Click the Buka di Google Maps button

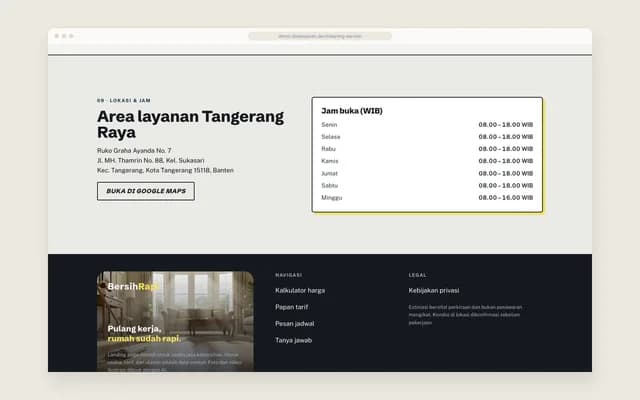point(146,191)
